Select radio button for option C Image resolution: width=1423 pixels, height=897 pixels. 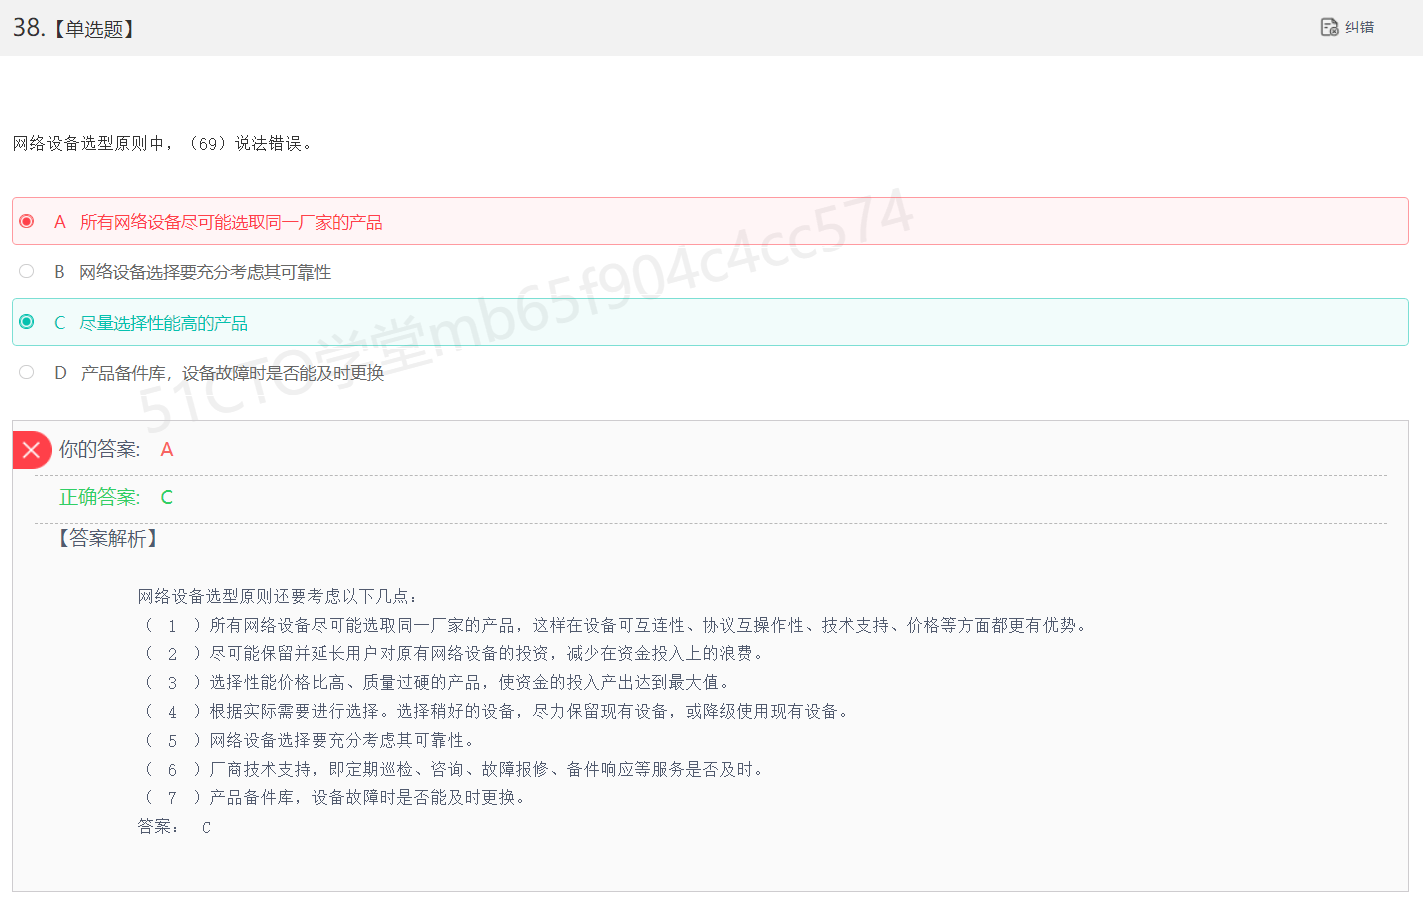pos(27,321)
